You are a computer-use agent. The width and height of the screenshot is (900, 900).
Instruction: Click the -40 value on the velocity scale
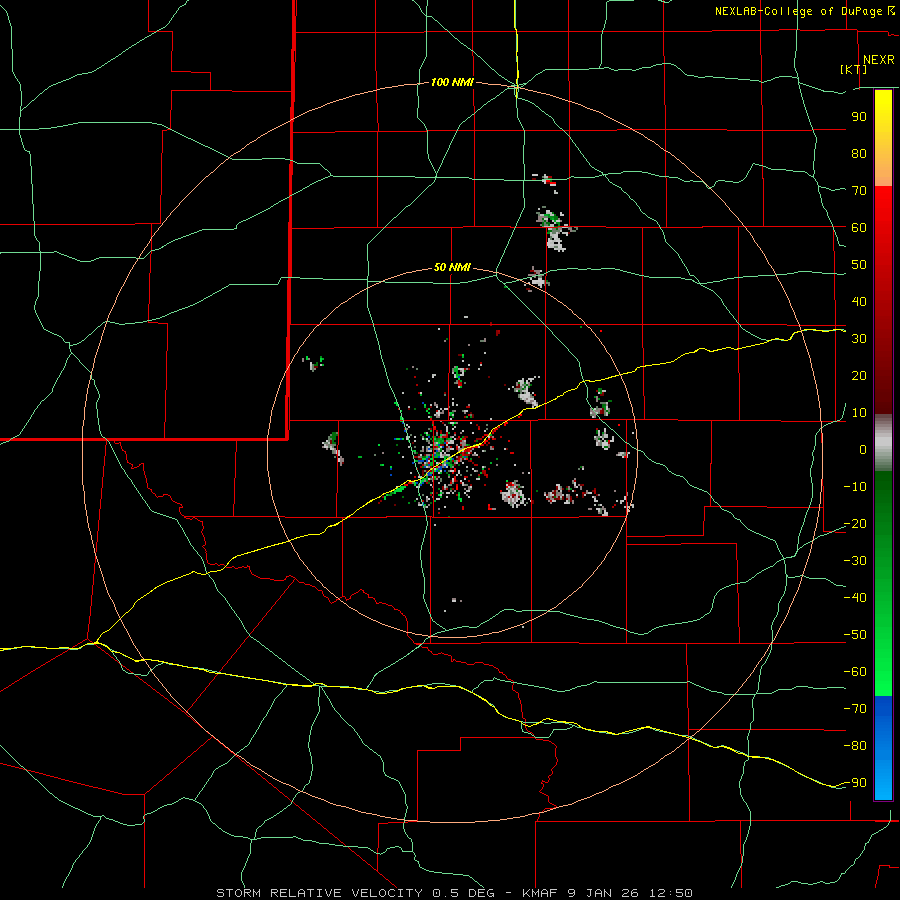click(855, 598)
